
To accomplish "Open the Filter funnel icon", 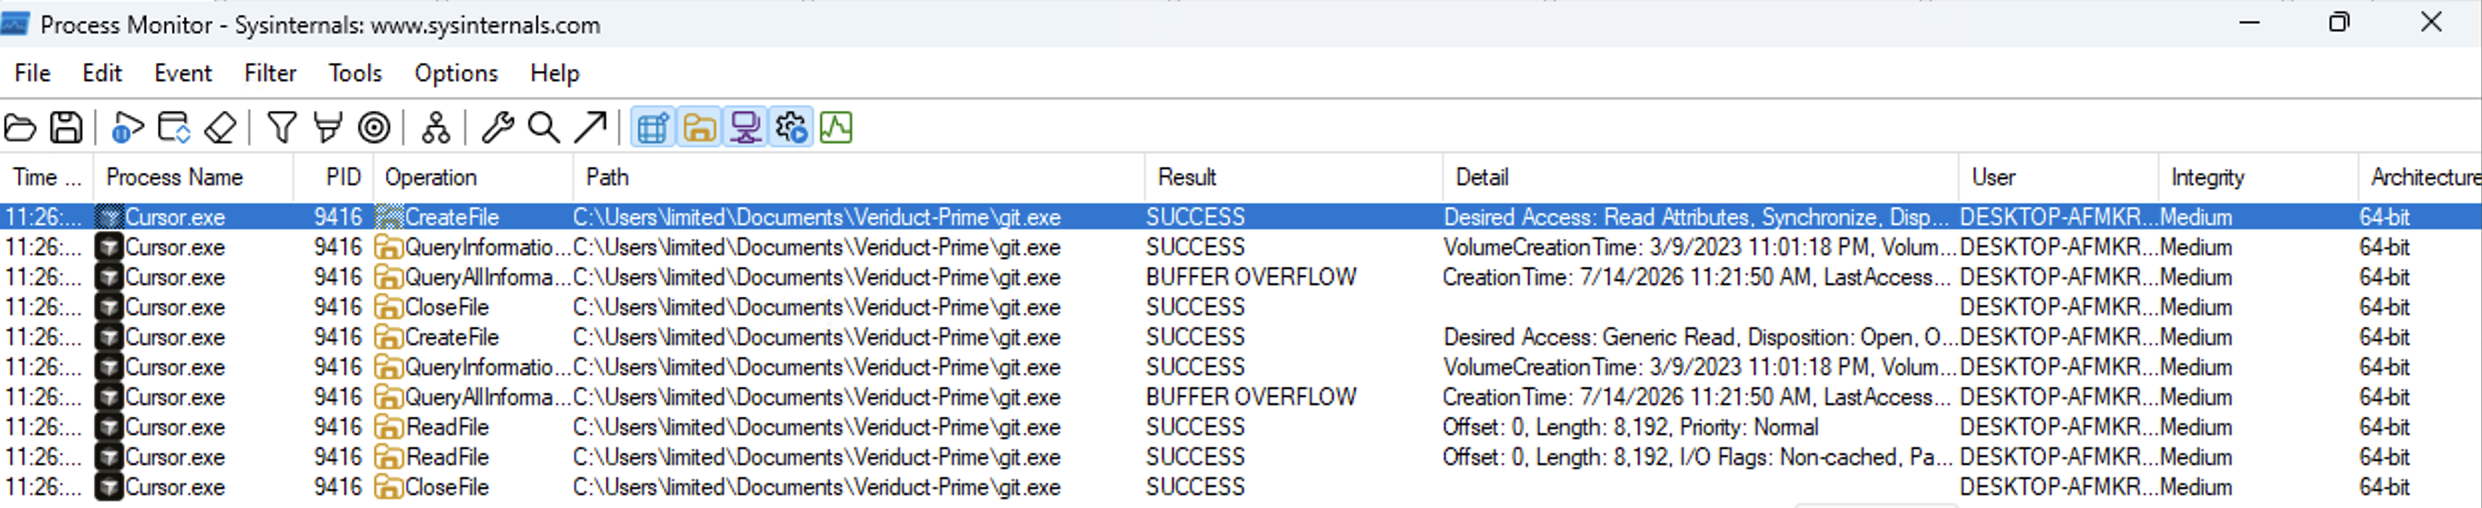I will click(282, 128).
